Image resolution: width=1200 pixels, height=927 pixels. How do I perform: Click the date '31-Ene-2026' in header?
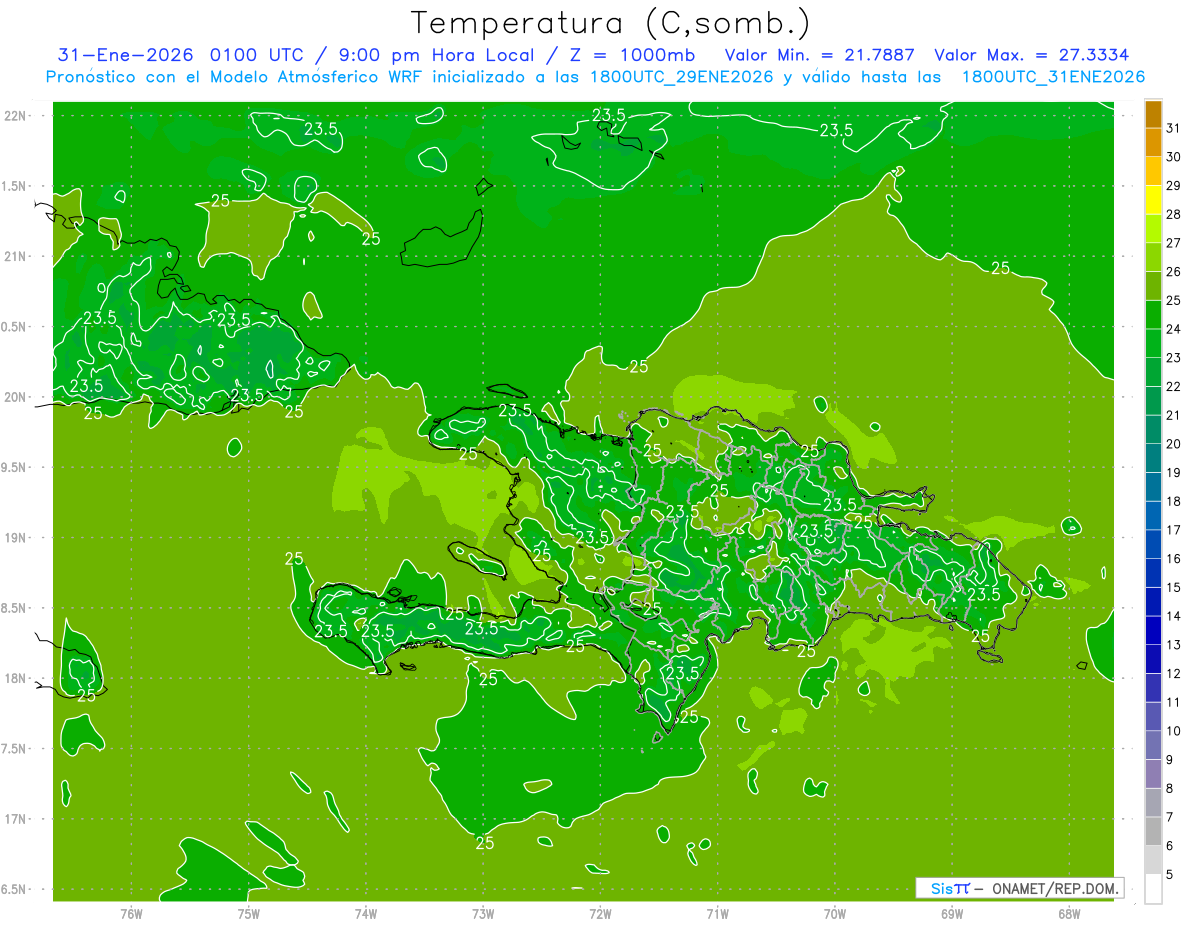tap(125, 55)
